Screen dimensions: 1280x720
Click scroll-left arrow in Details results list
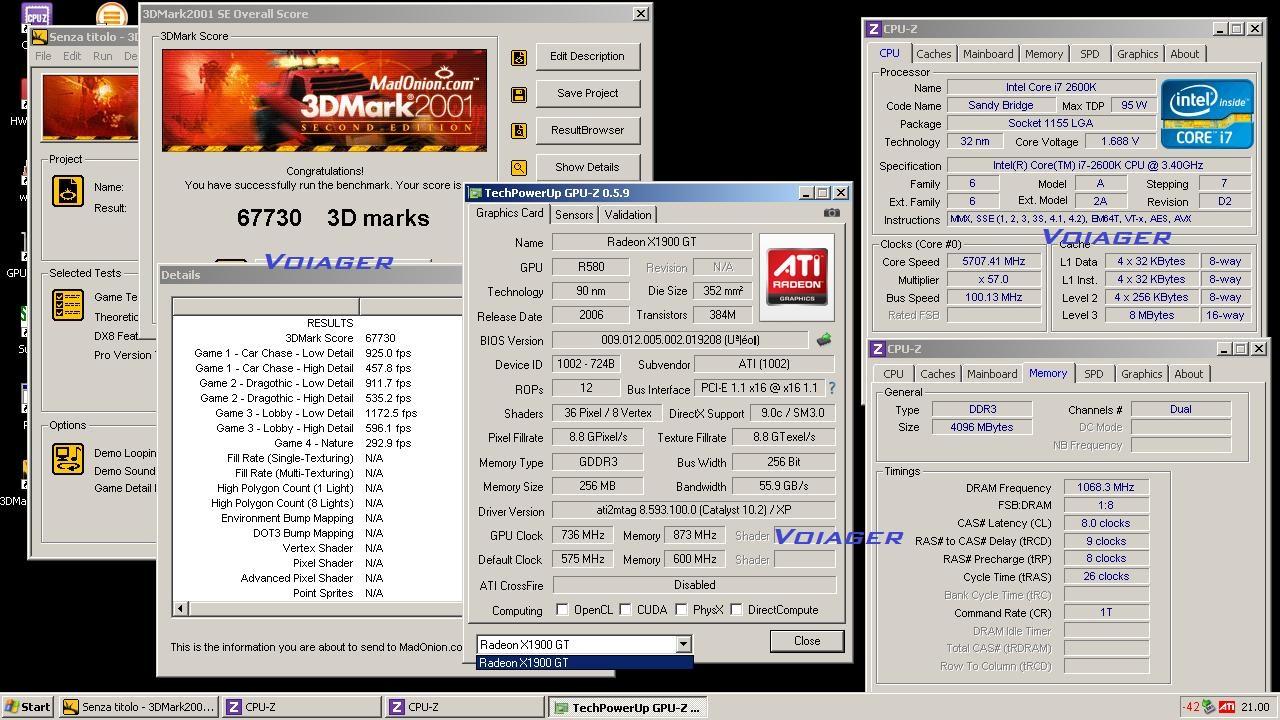coord(180,608)
